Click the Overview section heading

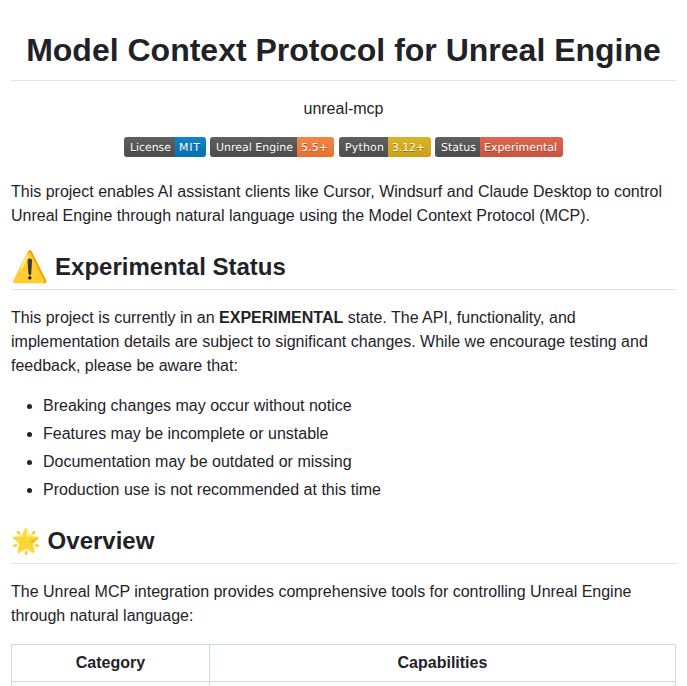pos(101,541)
